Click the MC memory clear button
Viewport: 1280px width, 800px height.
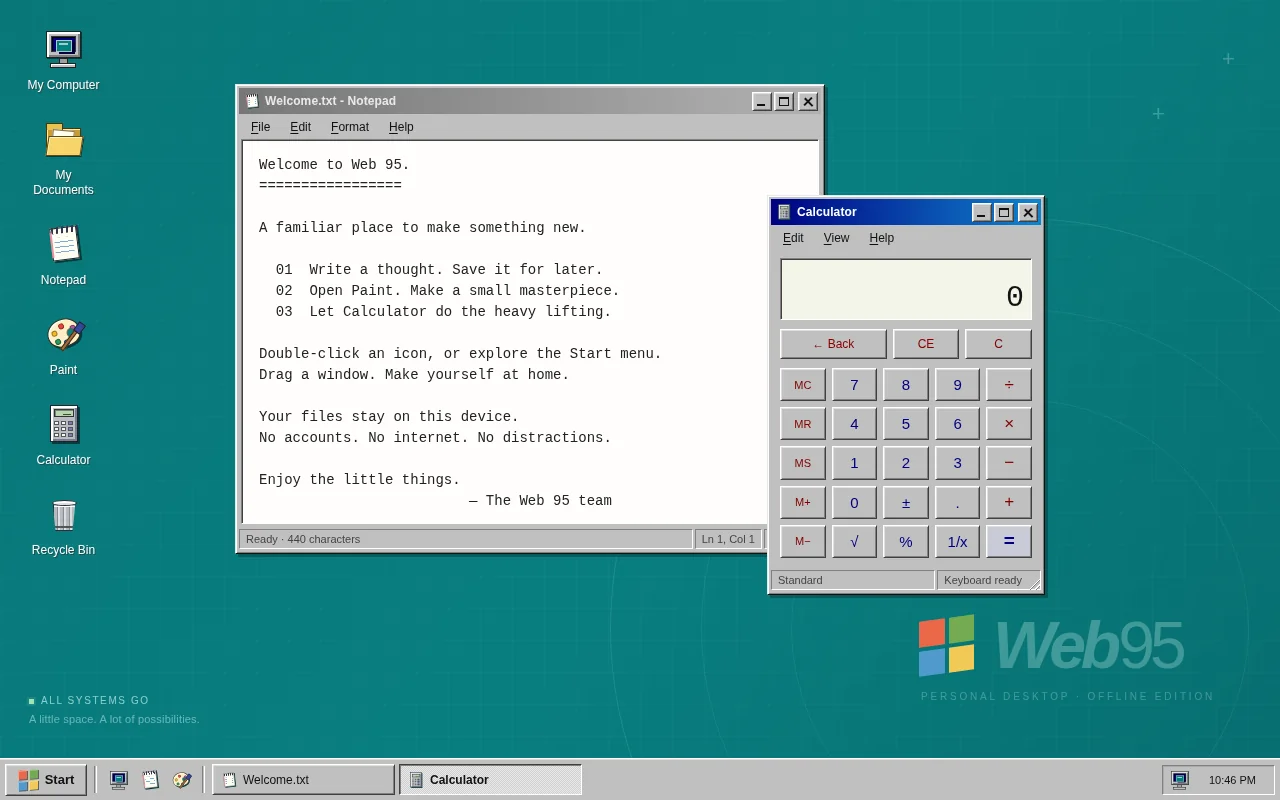(803, 385)
